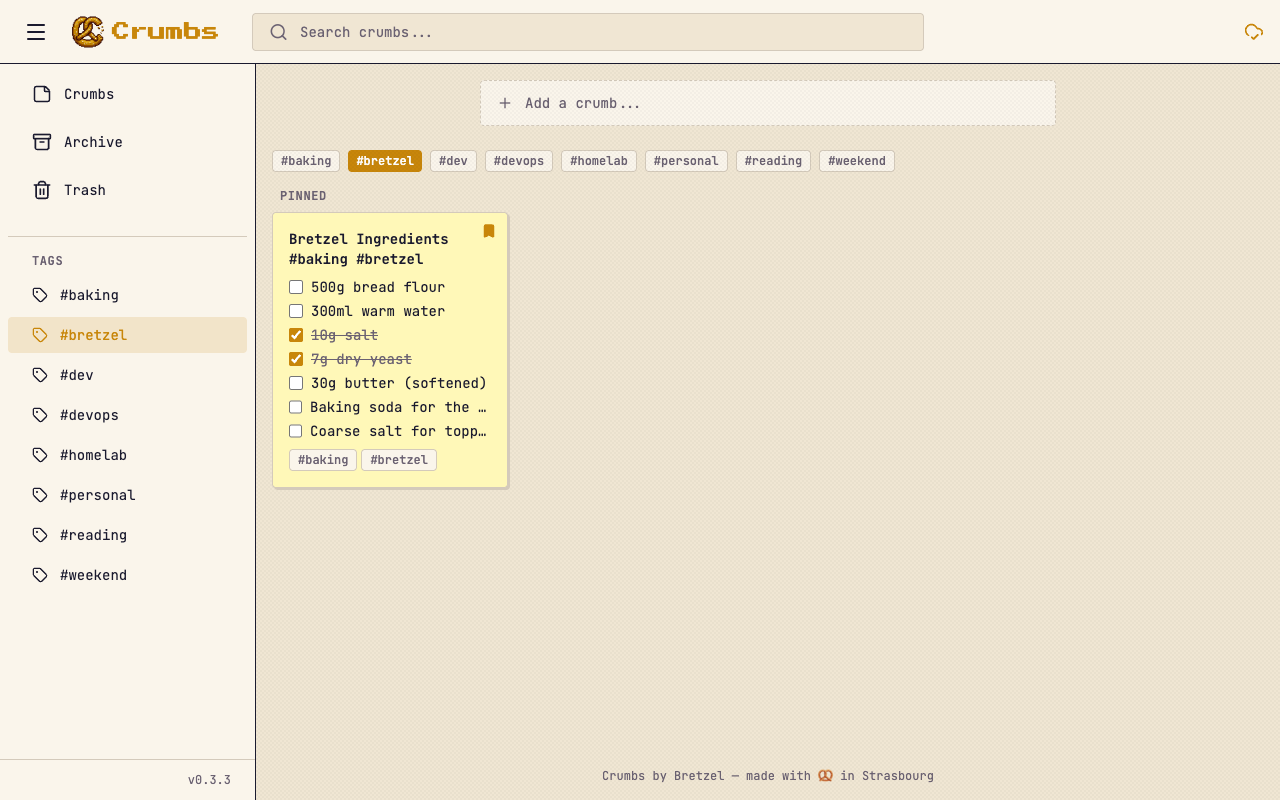Click #baking tag chip on the note card
Screen dimensions: 1280x800
(x=323, y=460)
